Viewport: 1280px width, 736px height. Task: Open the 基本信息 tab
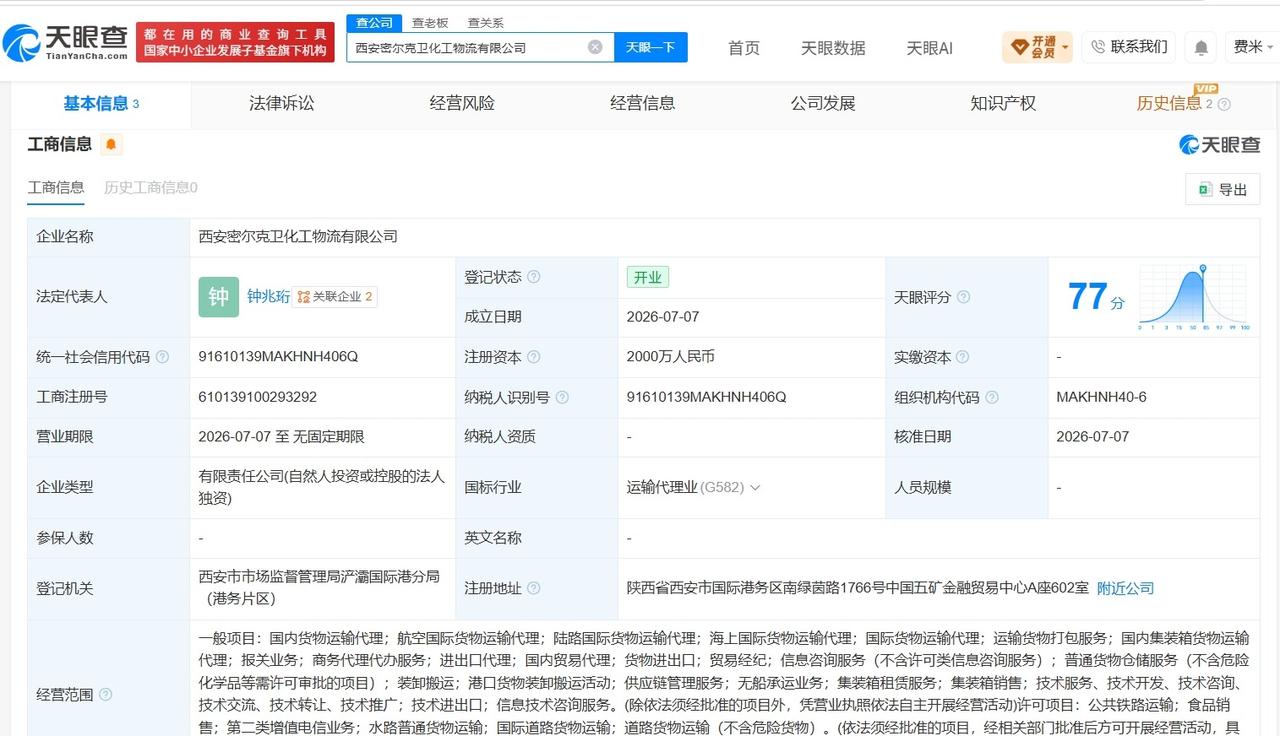point(101,103)
